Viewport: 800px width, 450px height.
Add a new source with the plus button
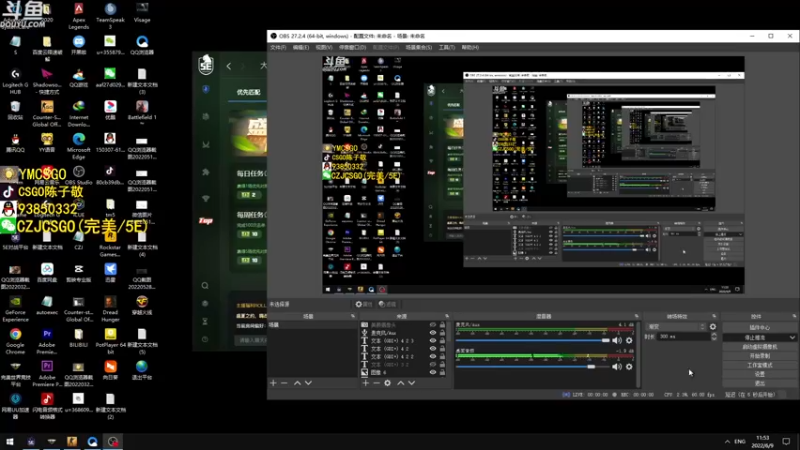coord(365,383)
